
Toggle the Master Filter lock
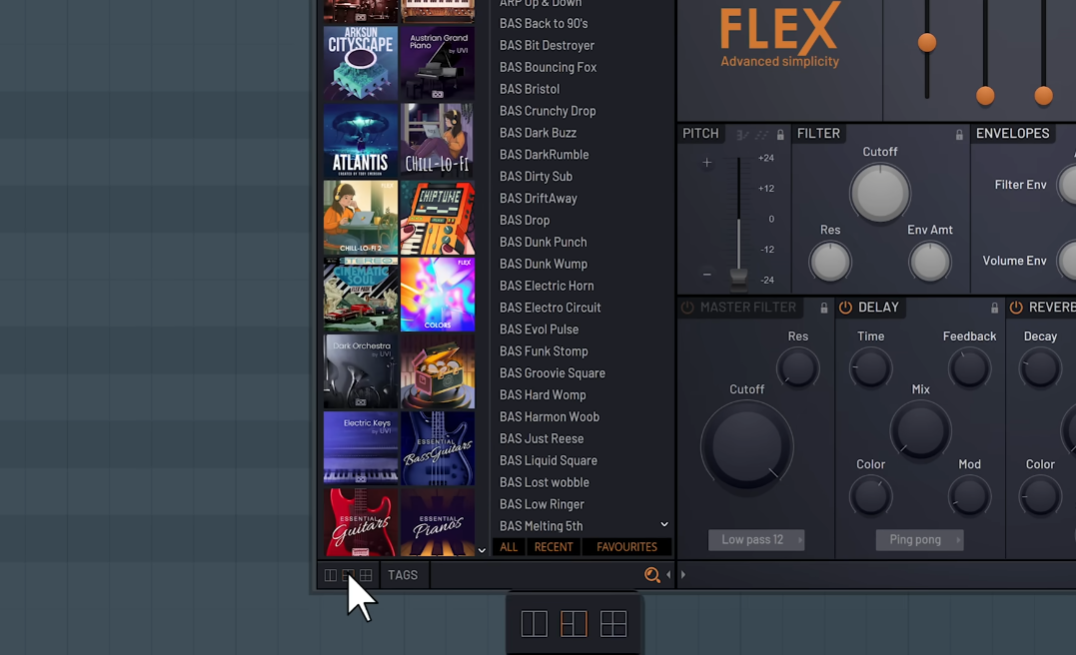[x=824, y=308]
